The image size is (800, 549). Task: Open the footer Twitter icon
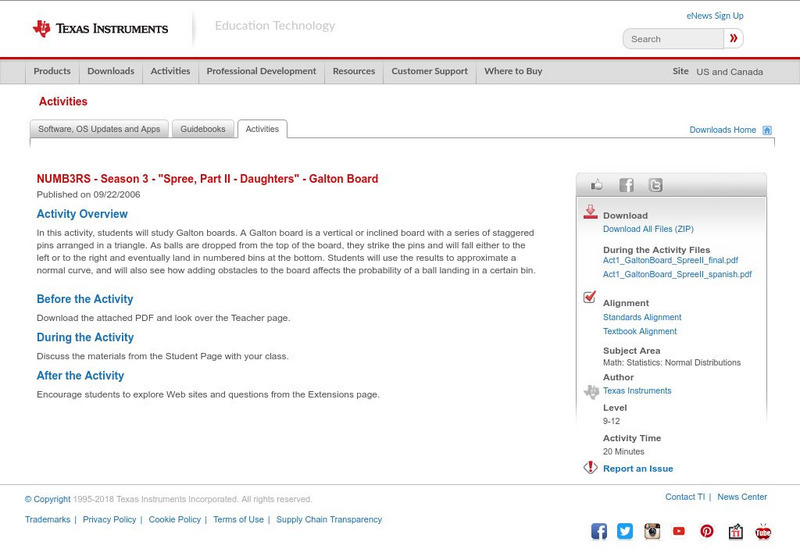625,531
